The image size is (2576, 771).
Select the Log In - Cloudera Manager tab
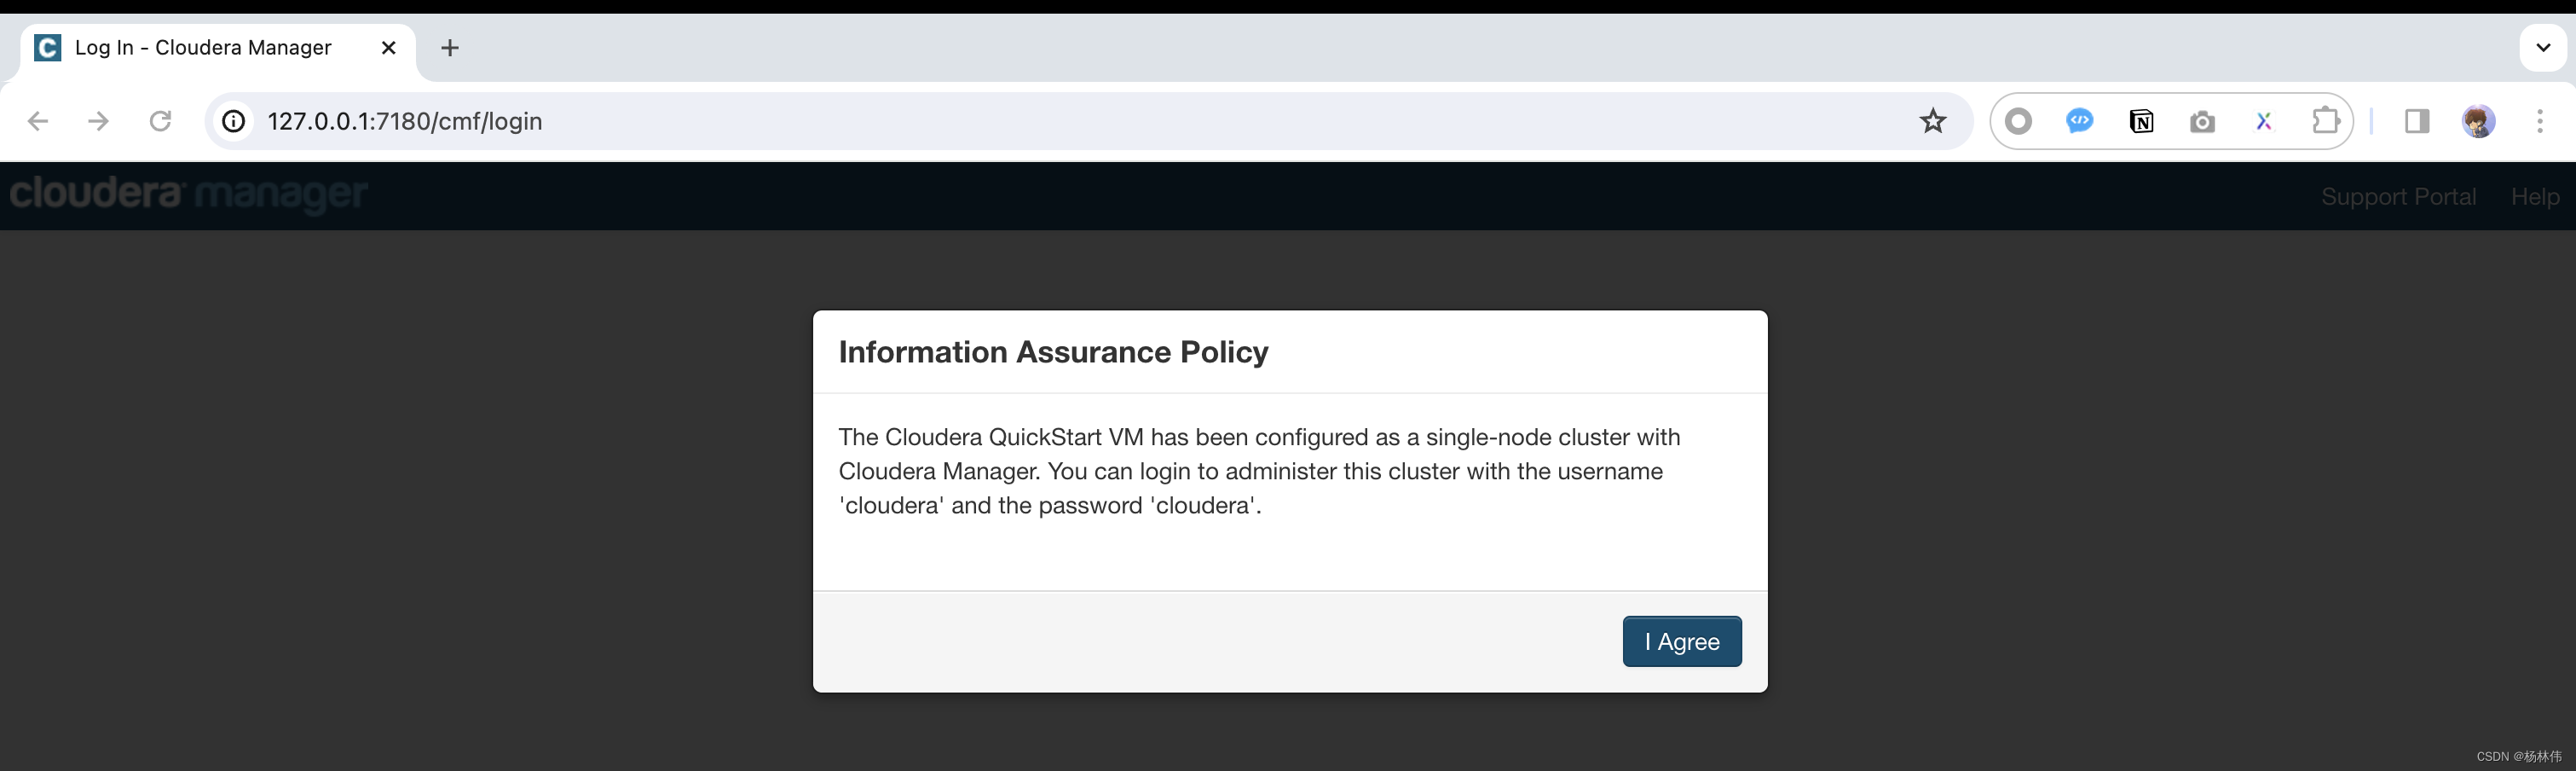217,48
